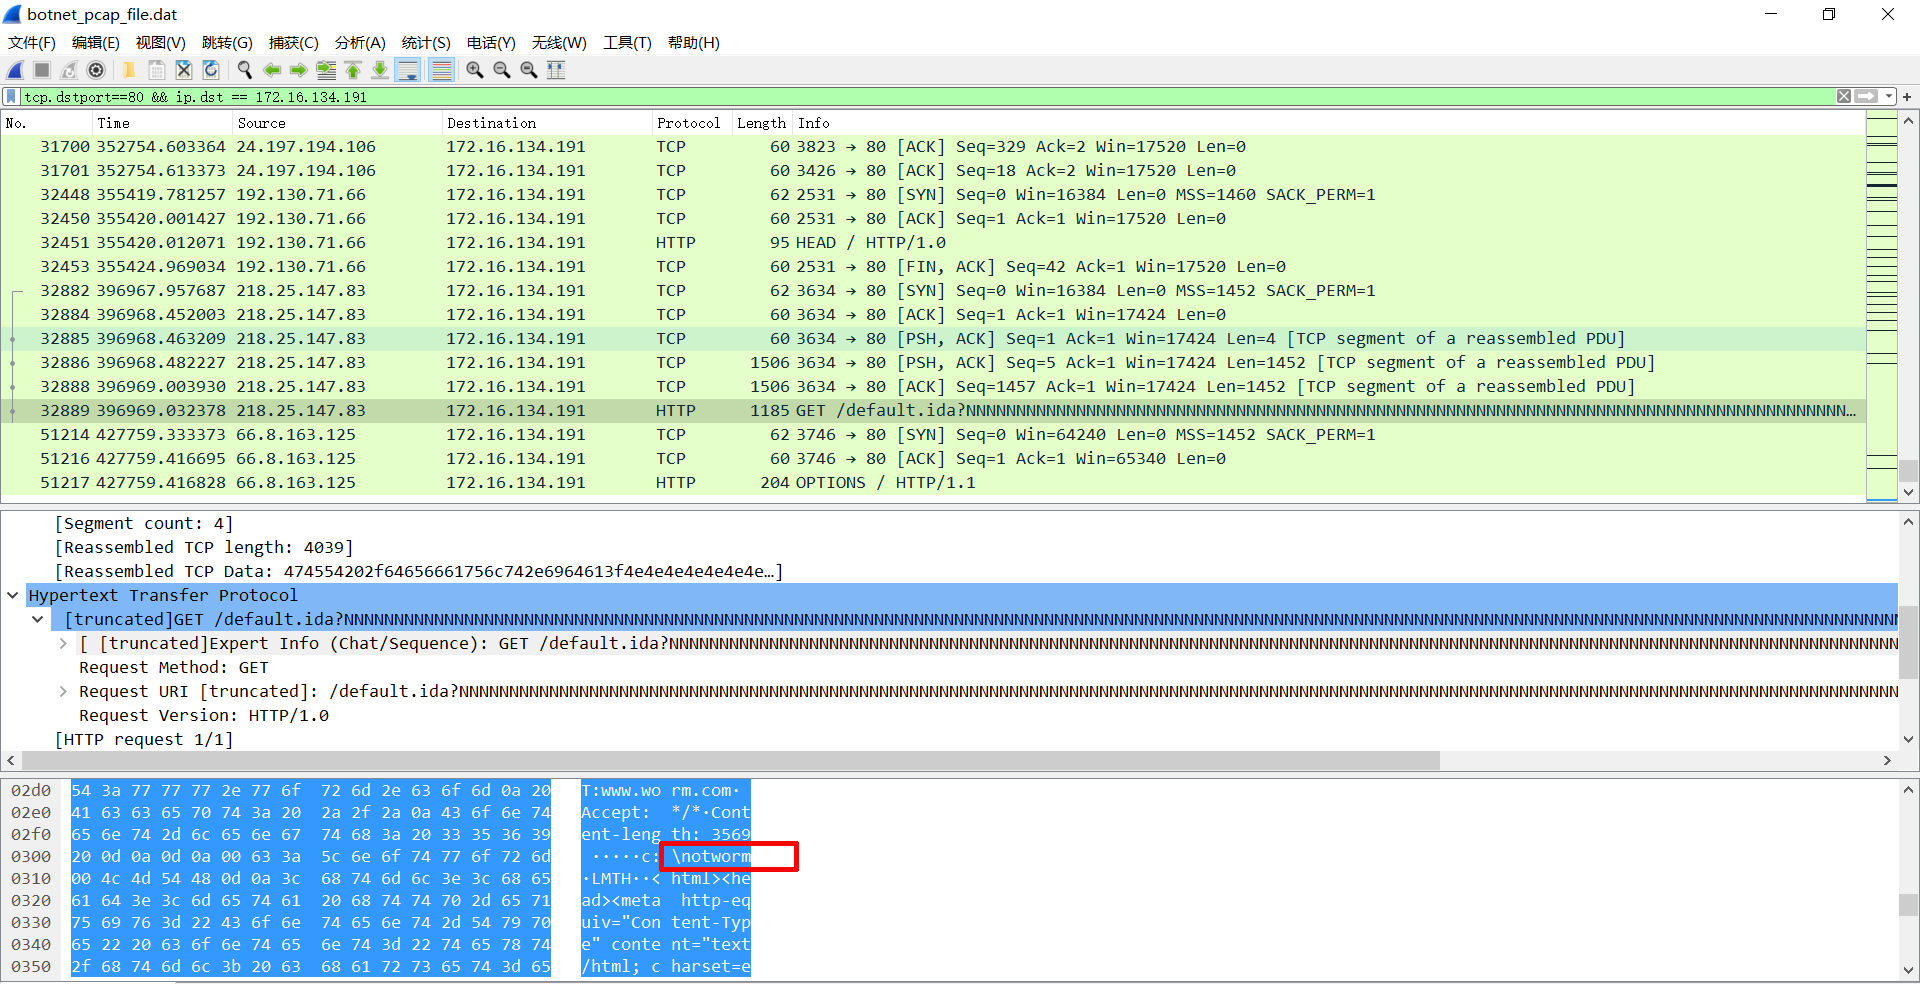Image resolution: width=1920 pixels, height=984 pixels.
Task: Collapse the Hypertext Transfer Protocol tree
Action: (x=12, y=595)
